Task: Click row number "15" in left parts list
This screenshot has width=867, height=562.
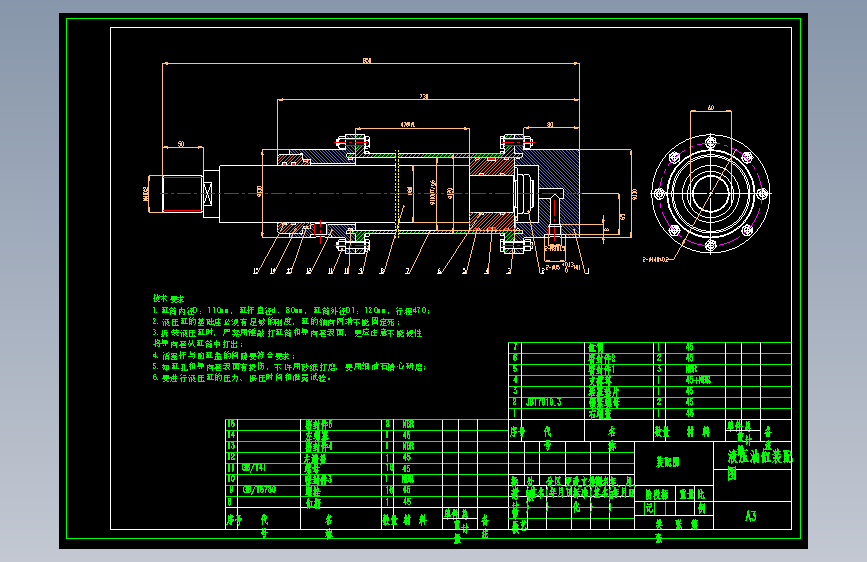Action: pyautogui.click(x=231, y=424)
